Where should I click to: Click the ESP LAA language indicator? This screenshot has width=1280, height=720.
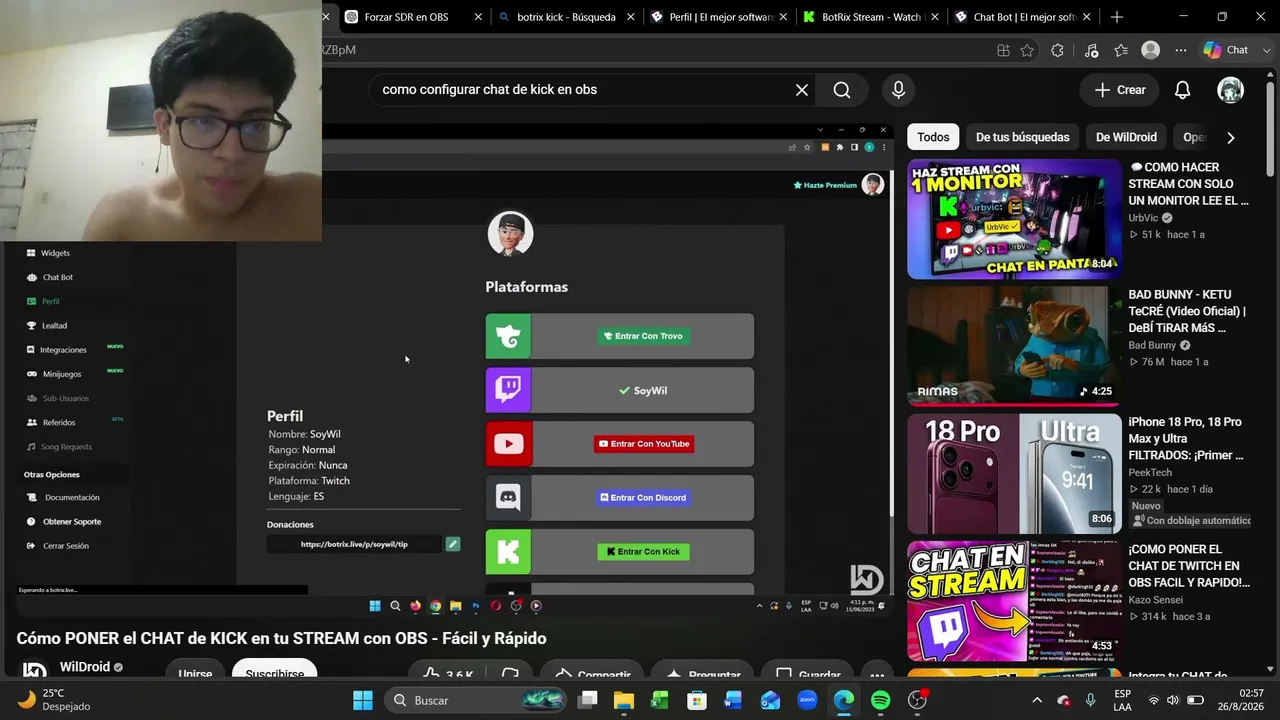[1122, 700]
